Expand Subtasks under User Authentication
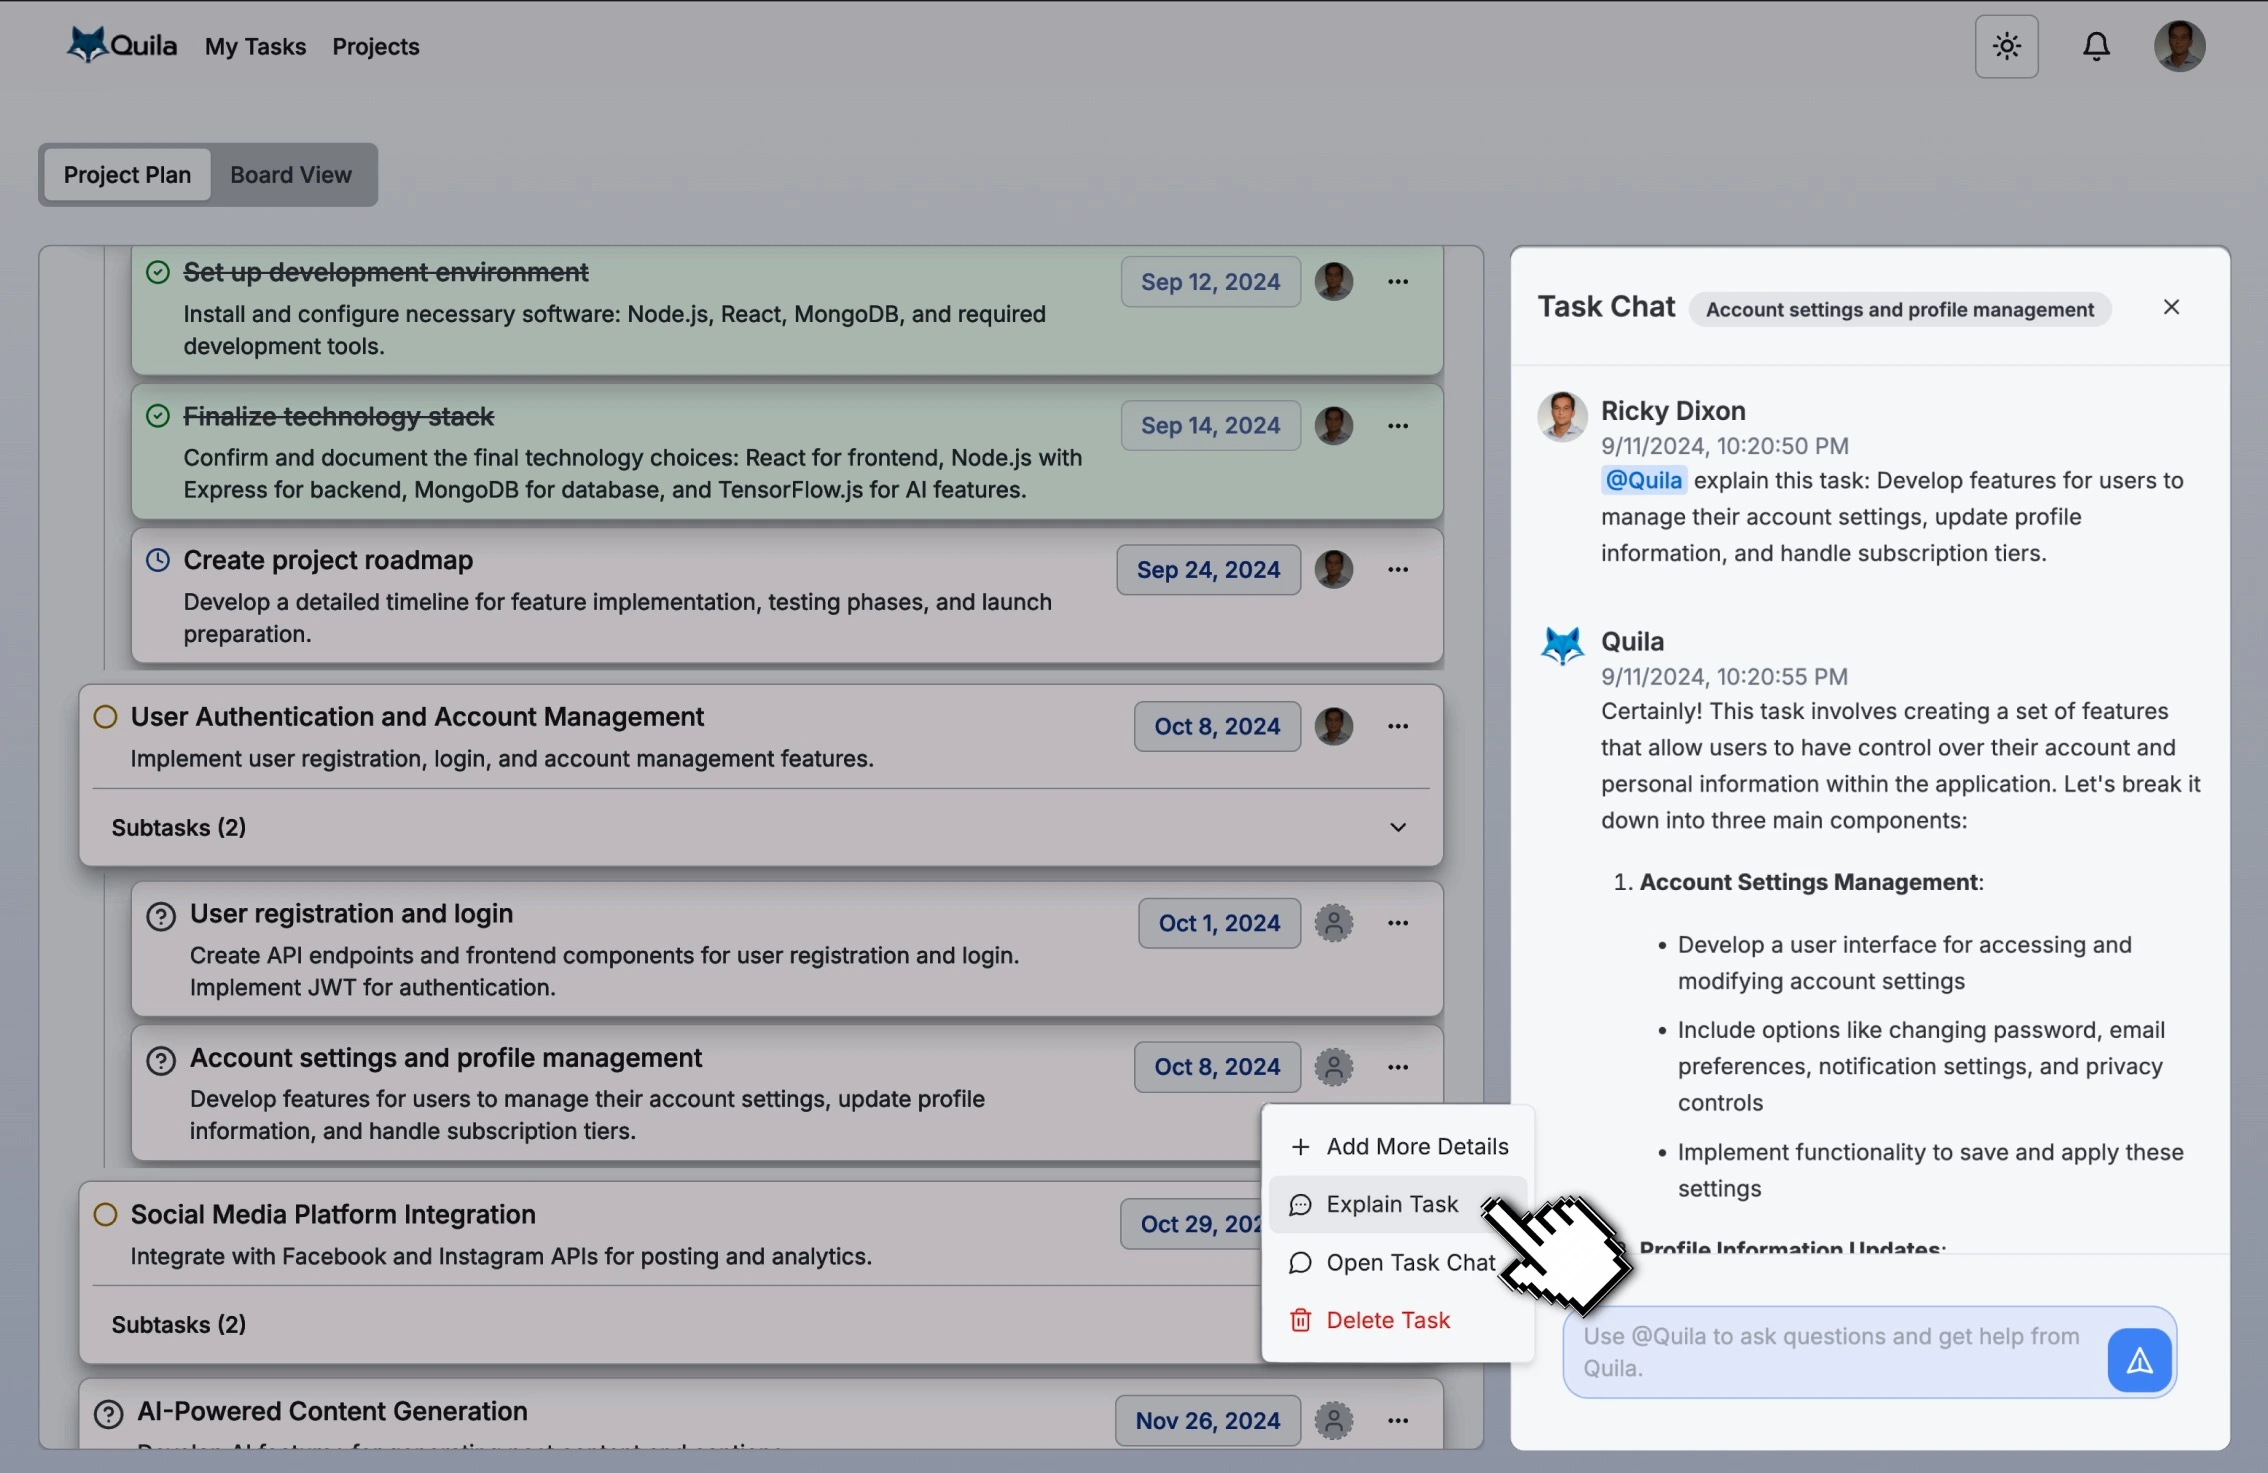This screenshot has width=2268, height=1473. (1397, 827)
